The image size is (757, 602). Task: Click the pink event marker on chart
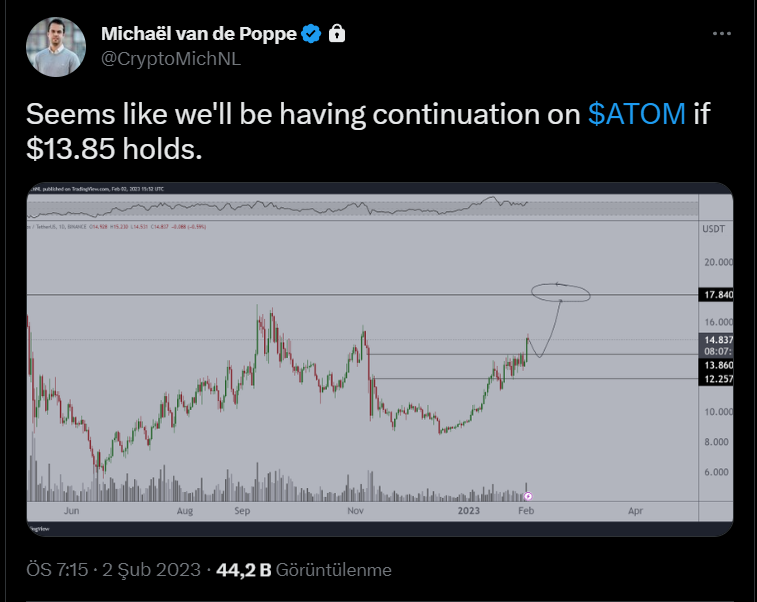coord(528,495)
